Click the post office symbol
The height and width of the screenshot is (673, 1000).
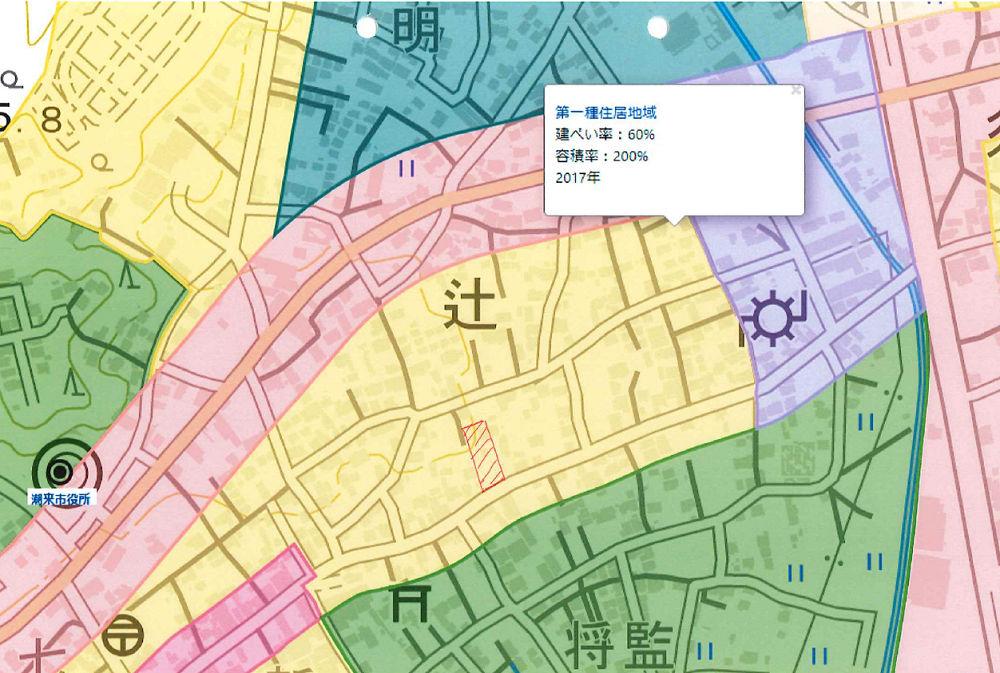tap(122, 631)
